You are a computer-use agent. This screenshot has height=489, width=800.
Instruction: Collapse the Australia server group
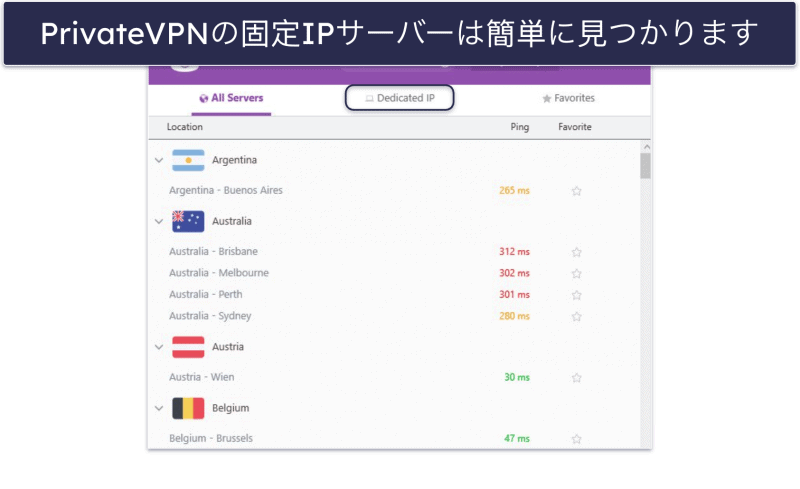[x=159, y=222]
